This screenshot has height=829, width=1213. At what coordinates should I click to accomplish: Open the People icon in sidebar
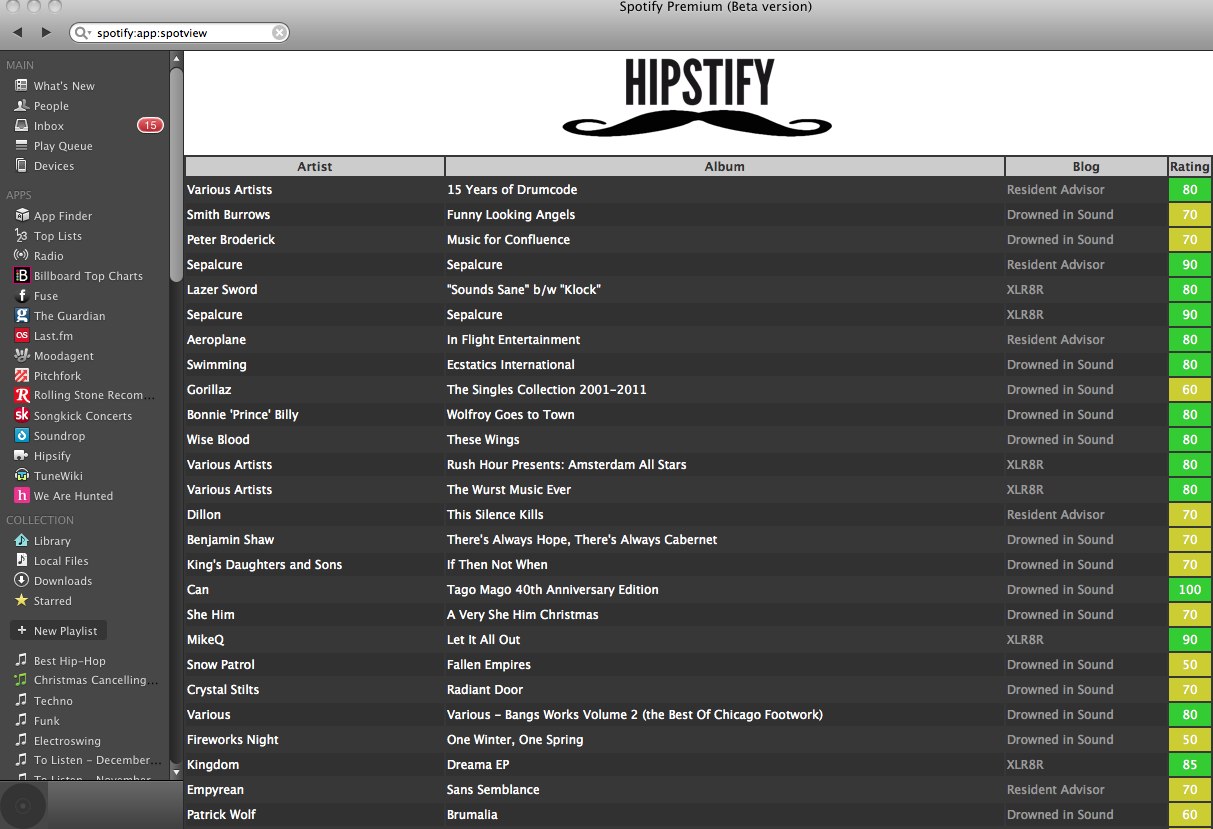[21, 106]
